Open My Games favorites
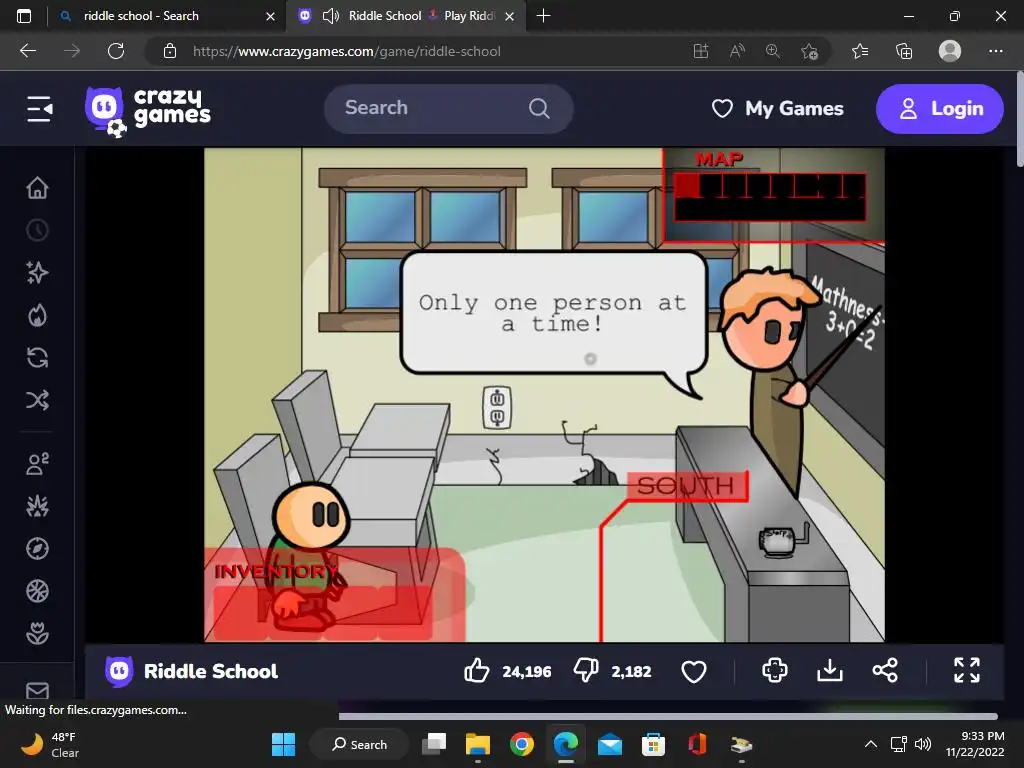Screen dimensions: 1024x768 pos(777,108)
